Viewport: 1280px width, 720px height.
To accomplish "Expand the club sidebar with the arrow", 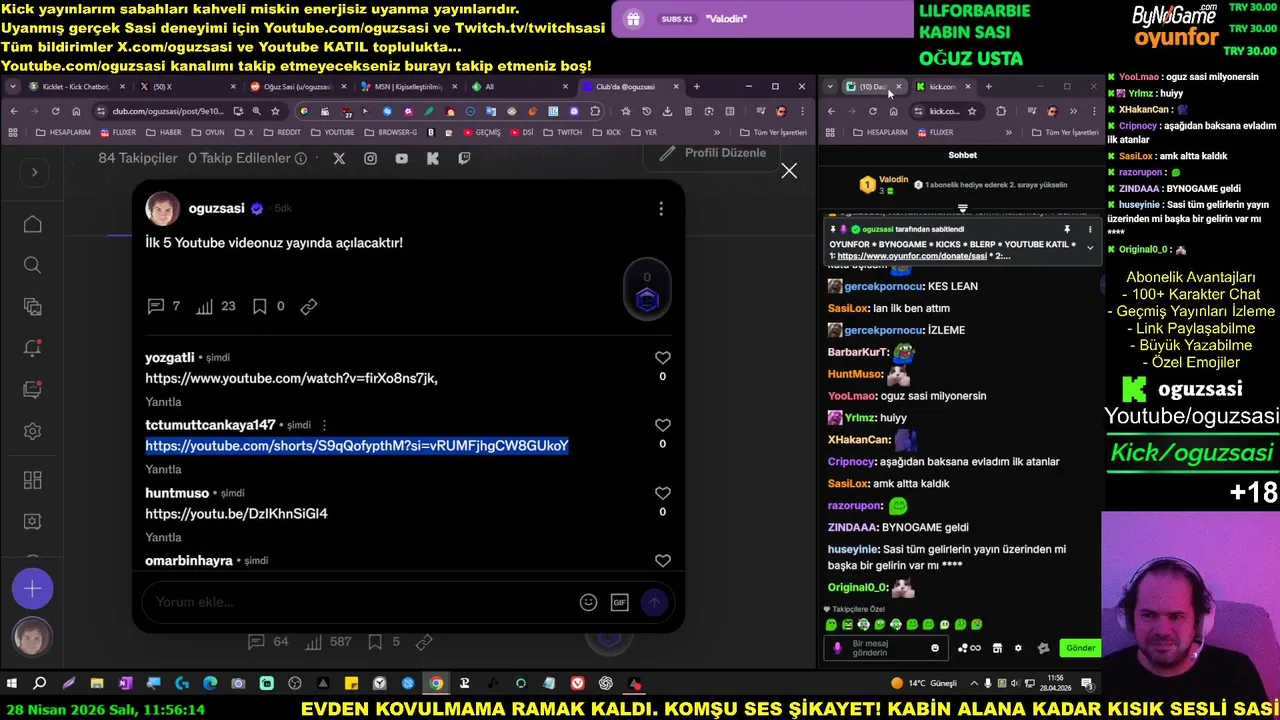I will click(34, 172).
